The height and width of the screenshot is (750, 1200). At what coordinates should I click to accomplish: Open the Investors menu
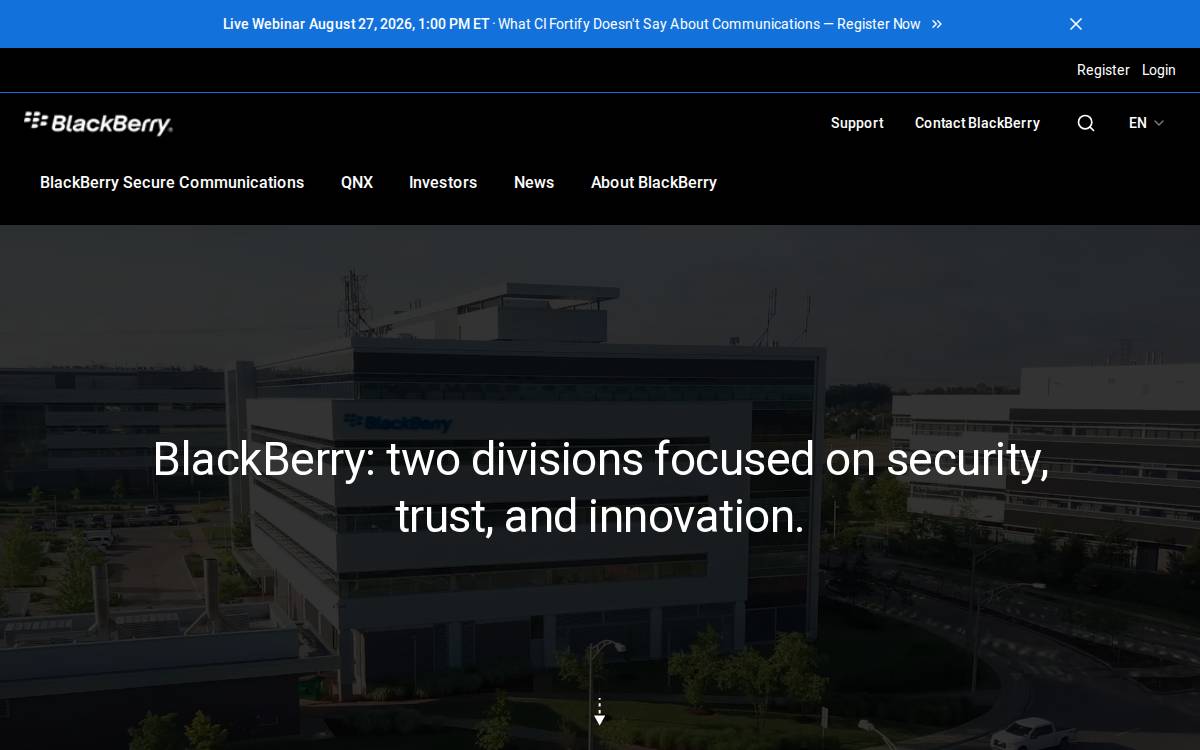point(443,182)
